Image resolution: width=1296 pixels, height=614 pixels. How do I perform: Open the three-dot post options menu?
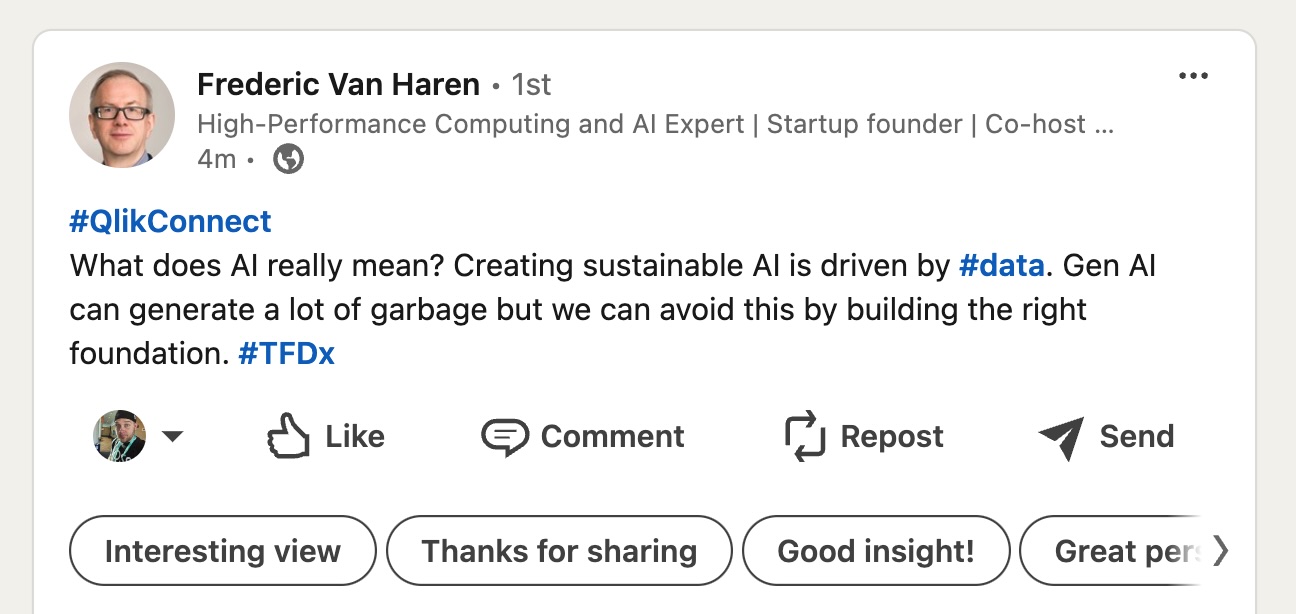point(1193,77)
